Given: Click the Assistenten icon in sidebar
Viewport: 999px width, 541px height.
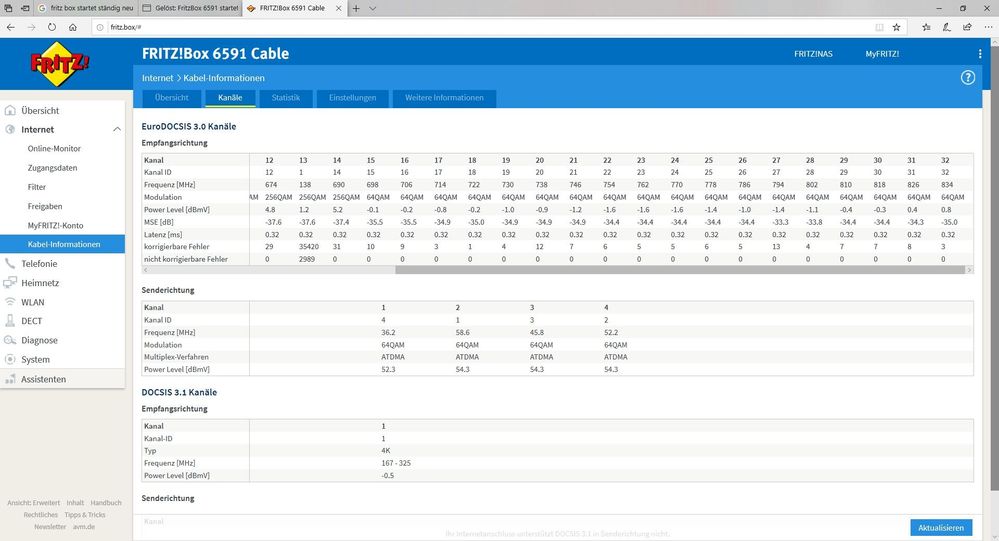Looking at the screenshot, I should (x=10, y=379).
